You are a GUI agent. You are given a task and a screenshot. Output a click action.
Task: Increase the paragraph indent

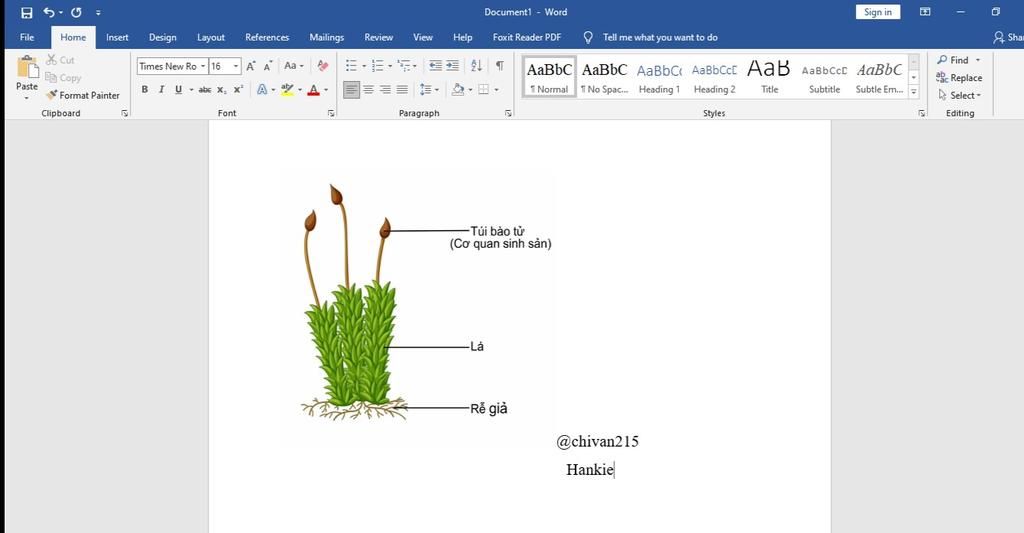(x=453, y=66)
